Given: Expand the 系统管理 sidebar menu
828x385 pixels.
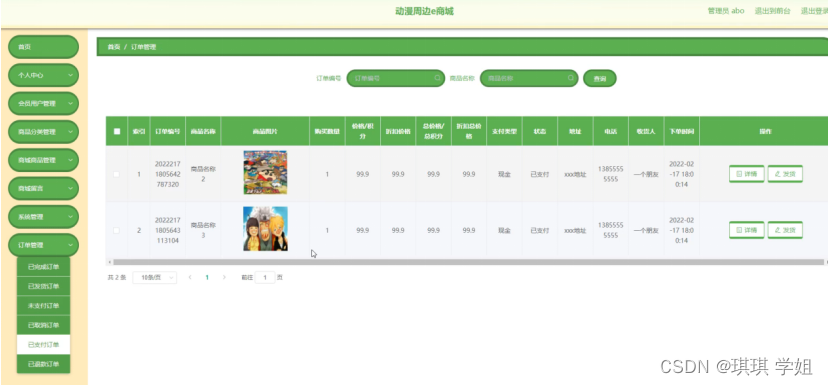Looking at the screenshot, I should 43,217.
